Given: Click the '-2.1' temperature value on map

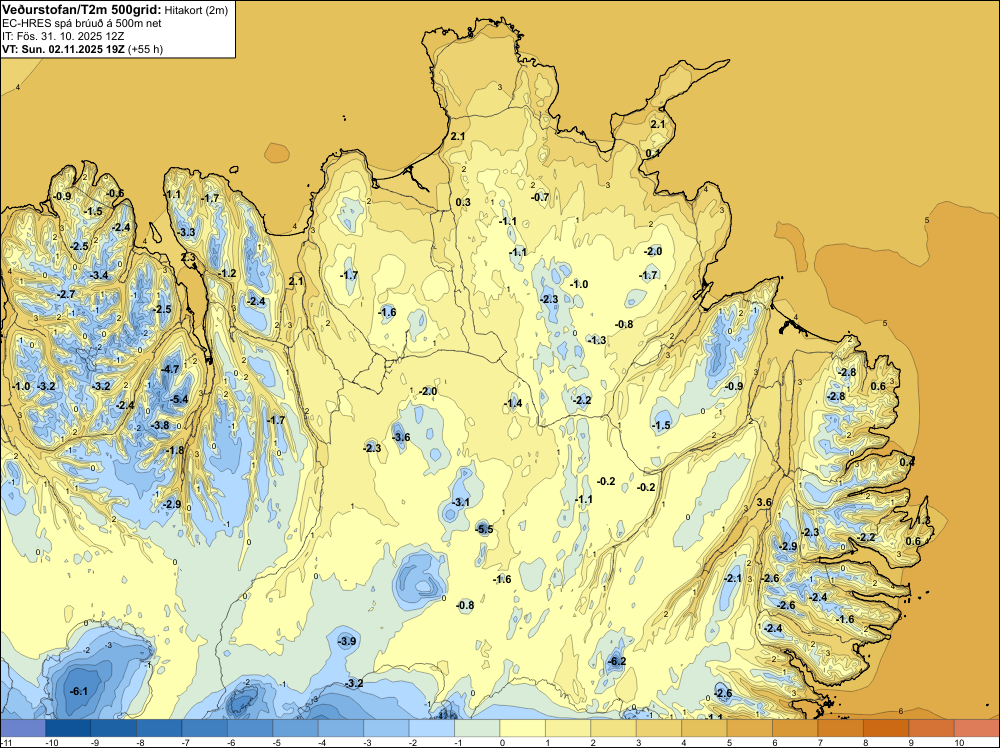Looking at the screenshot, I should (x=733, y=578).
